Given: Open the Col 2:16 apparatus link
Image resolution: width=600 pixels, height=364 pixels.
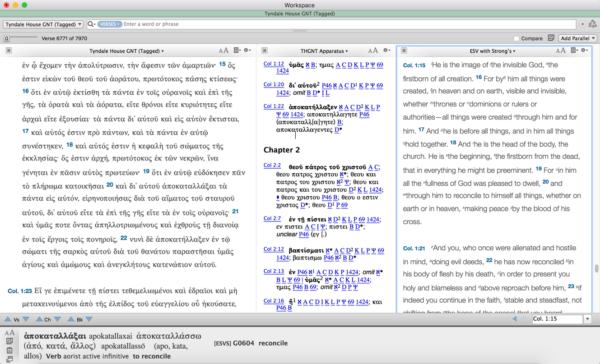Looking at the screenshot, I should pos(274,301).
